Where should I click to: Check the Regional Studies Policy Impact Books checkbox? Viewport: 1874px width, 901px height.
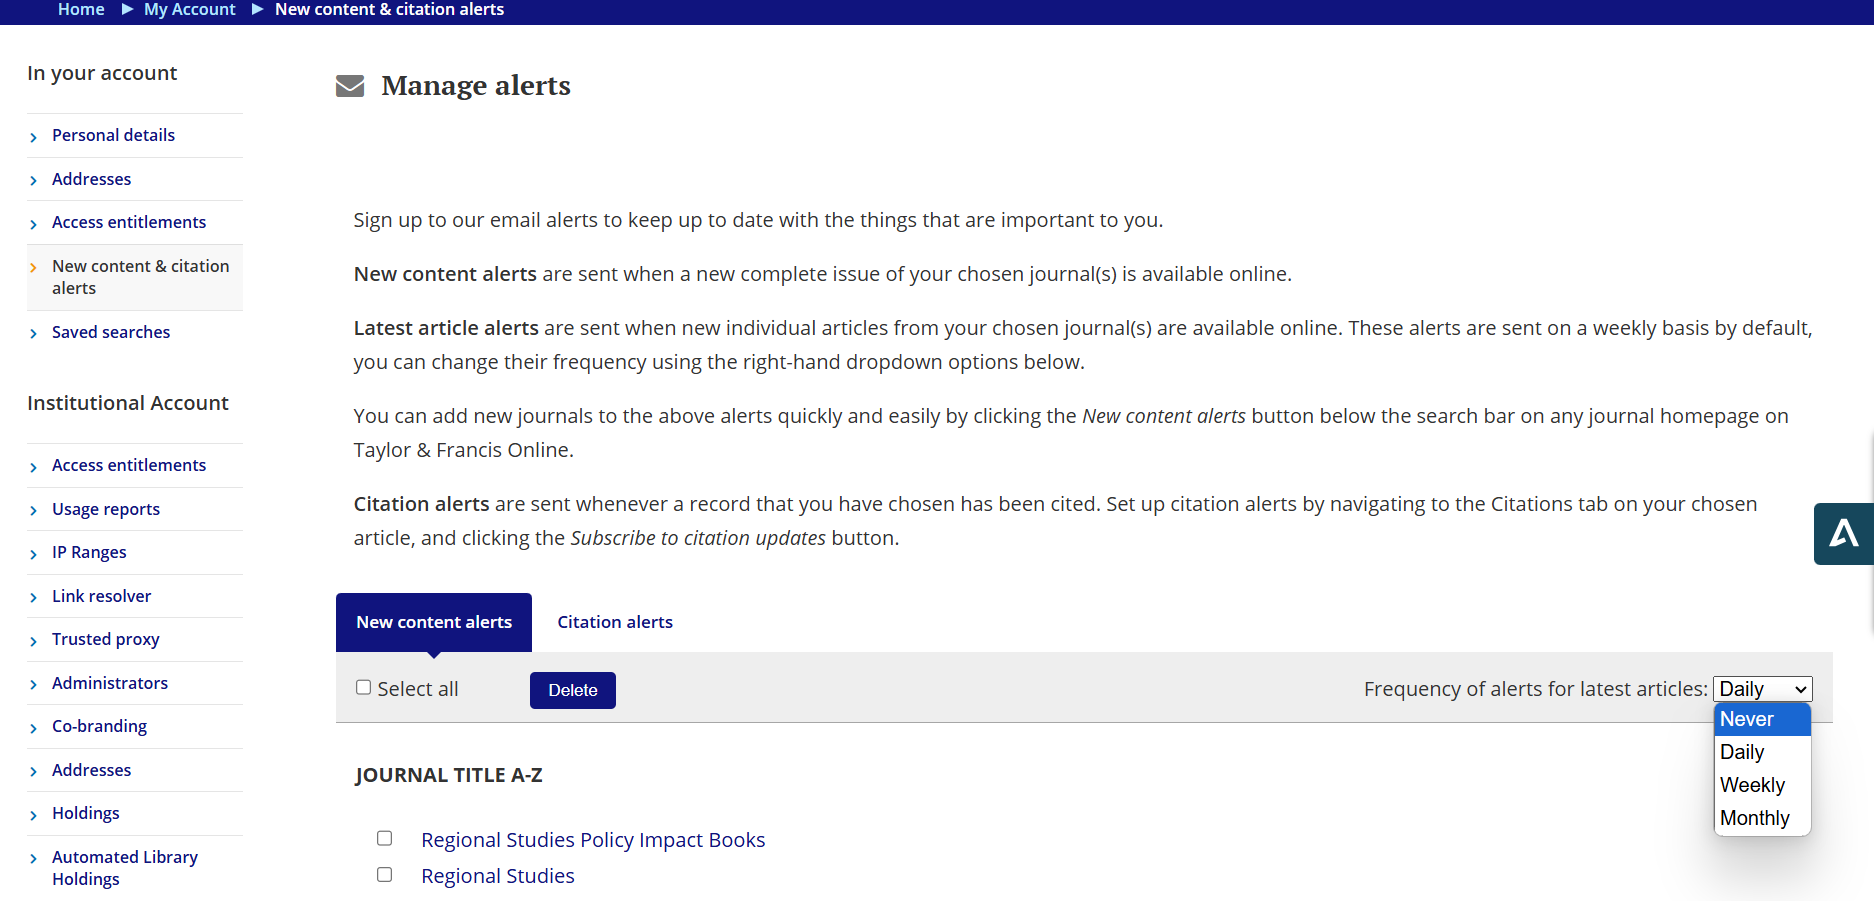pos(385,838)
